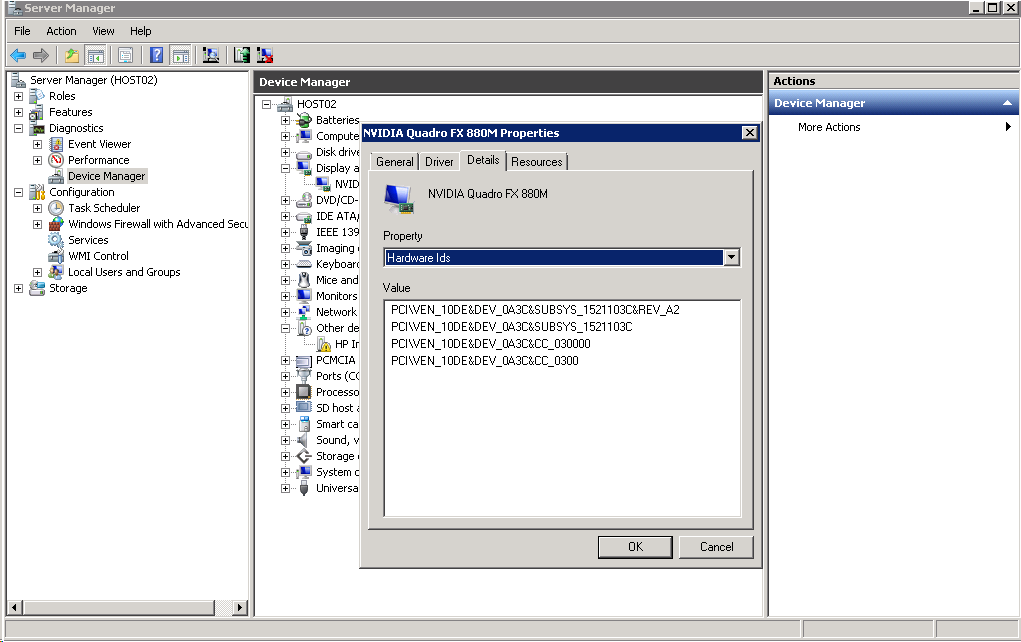Toggle the Show/Hide Action Pane icon
Image resolution: width=1021 pixels, height=642 pixels.
click(x=181, y=56)
